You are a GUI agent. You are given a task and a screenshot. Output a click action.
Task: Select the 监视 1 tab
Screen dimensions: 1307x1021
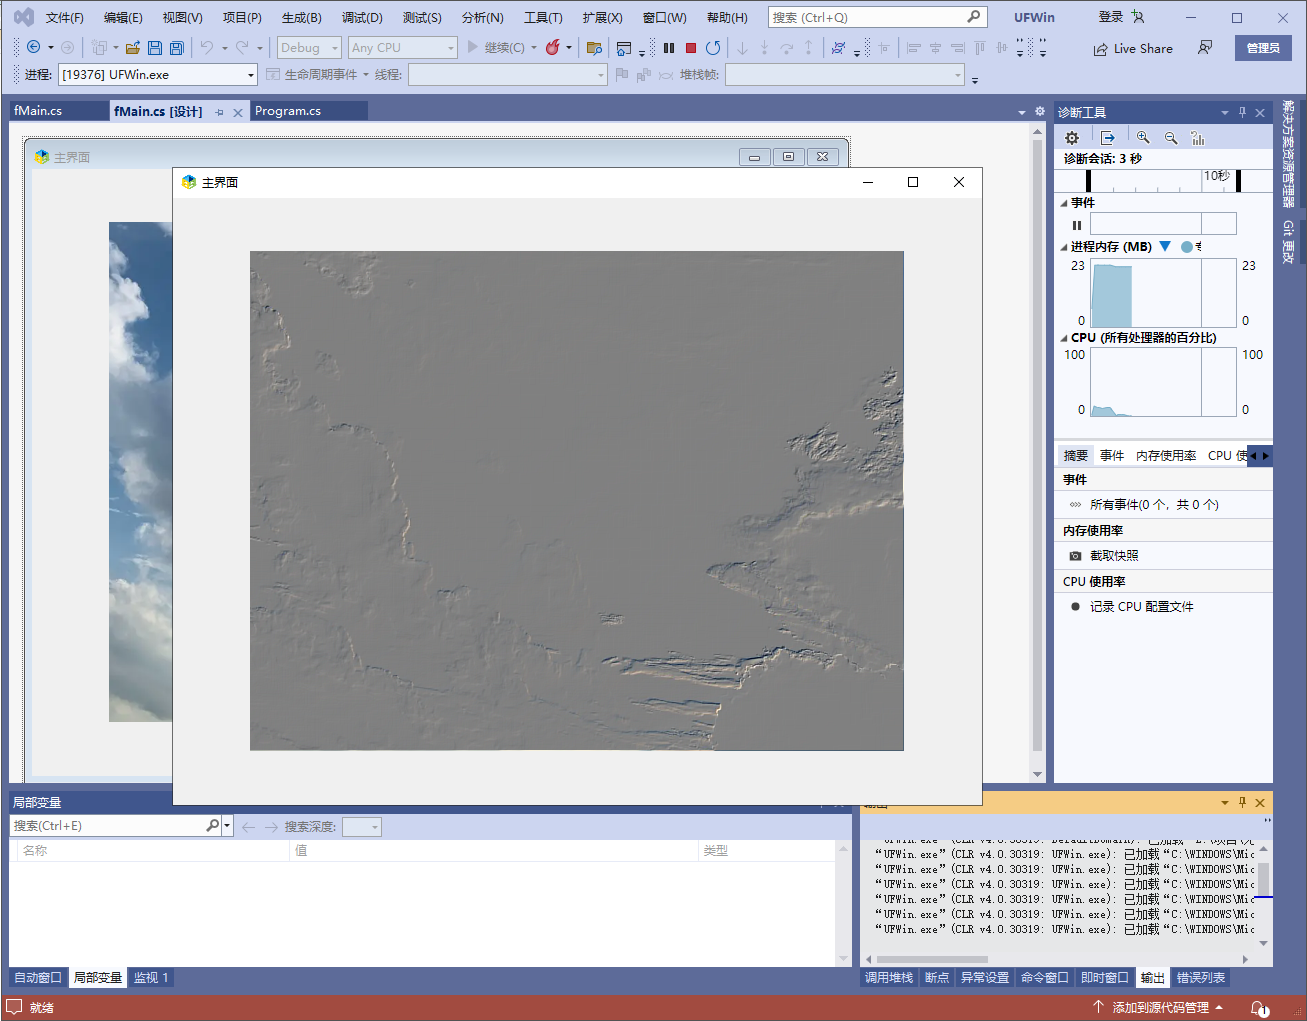point(152,978)
